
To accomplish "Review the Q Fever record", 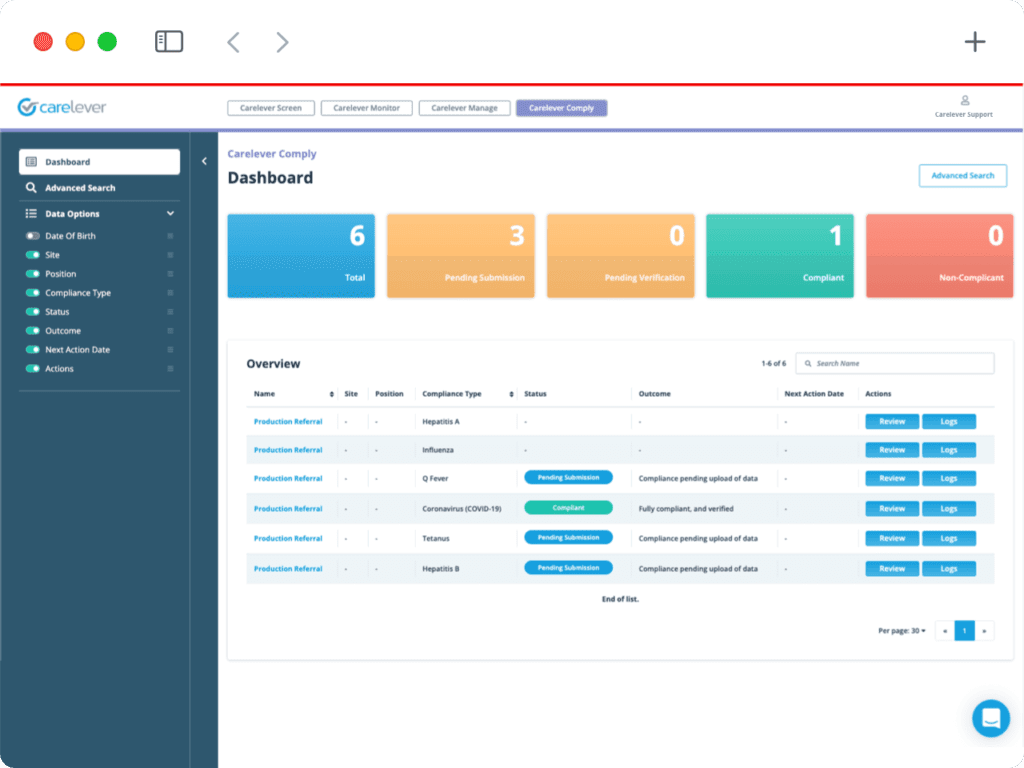I will point(891,479).
